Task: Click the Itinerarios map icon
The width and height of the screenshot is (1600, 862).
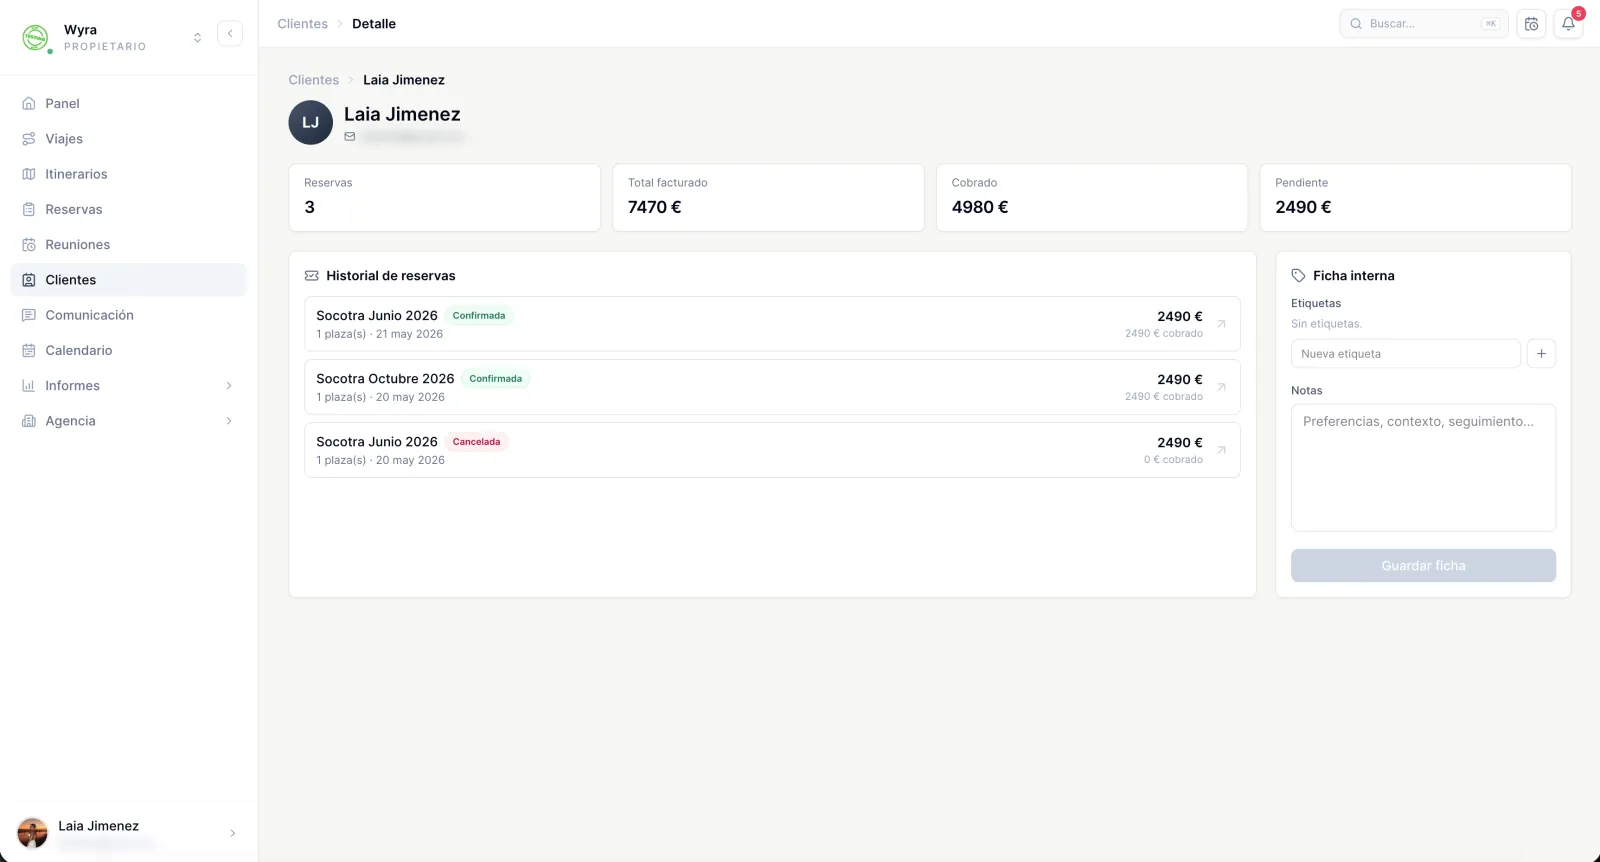Action: coord(29,174)
